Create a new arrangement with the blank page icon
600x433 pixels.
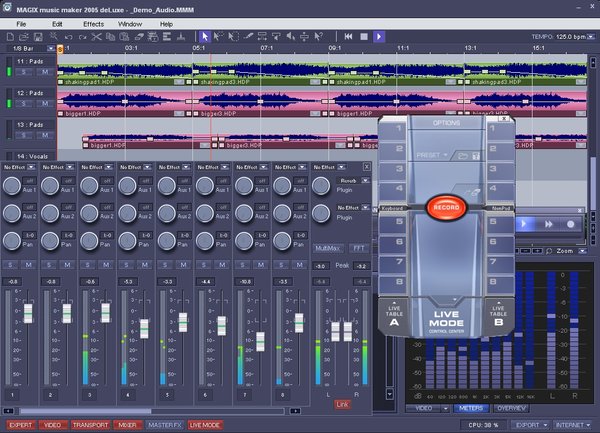point(10,37)
